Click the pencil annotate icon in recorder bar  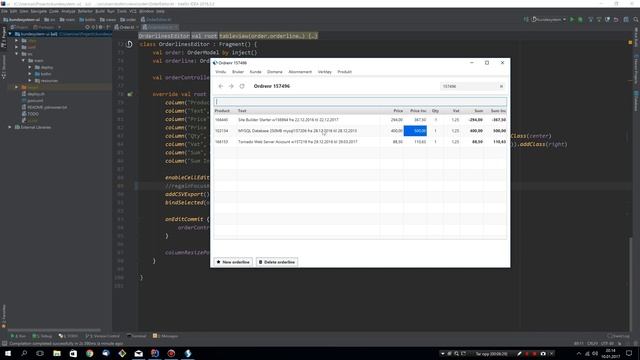click(519, 353)
